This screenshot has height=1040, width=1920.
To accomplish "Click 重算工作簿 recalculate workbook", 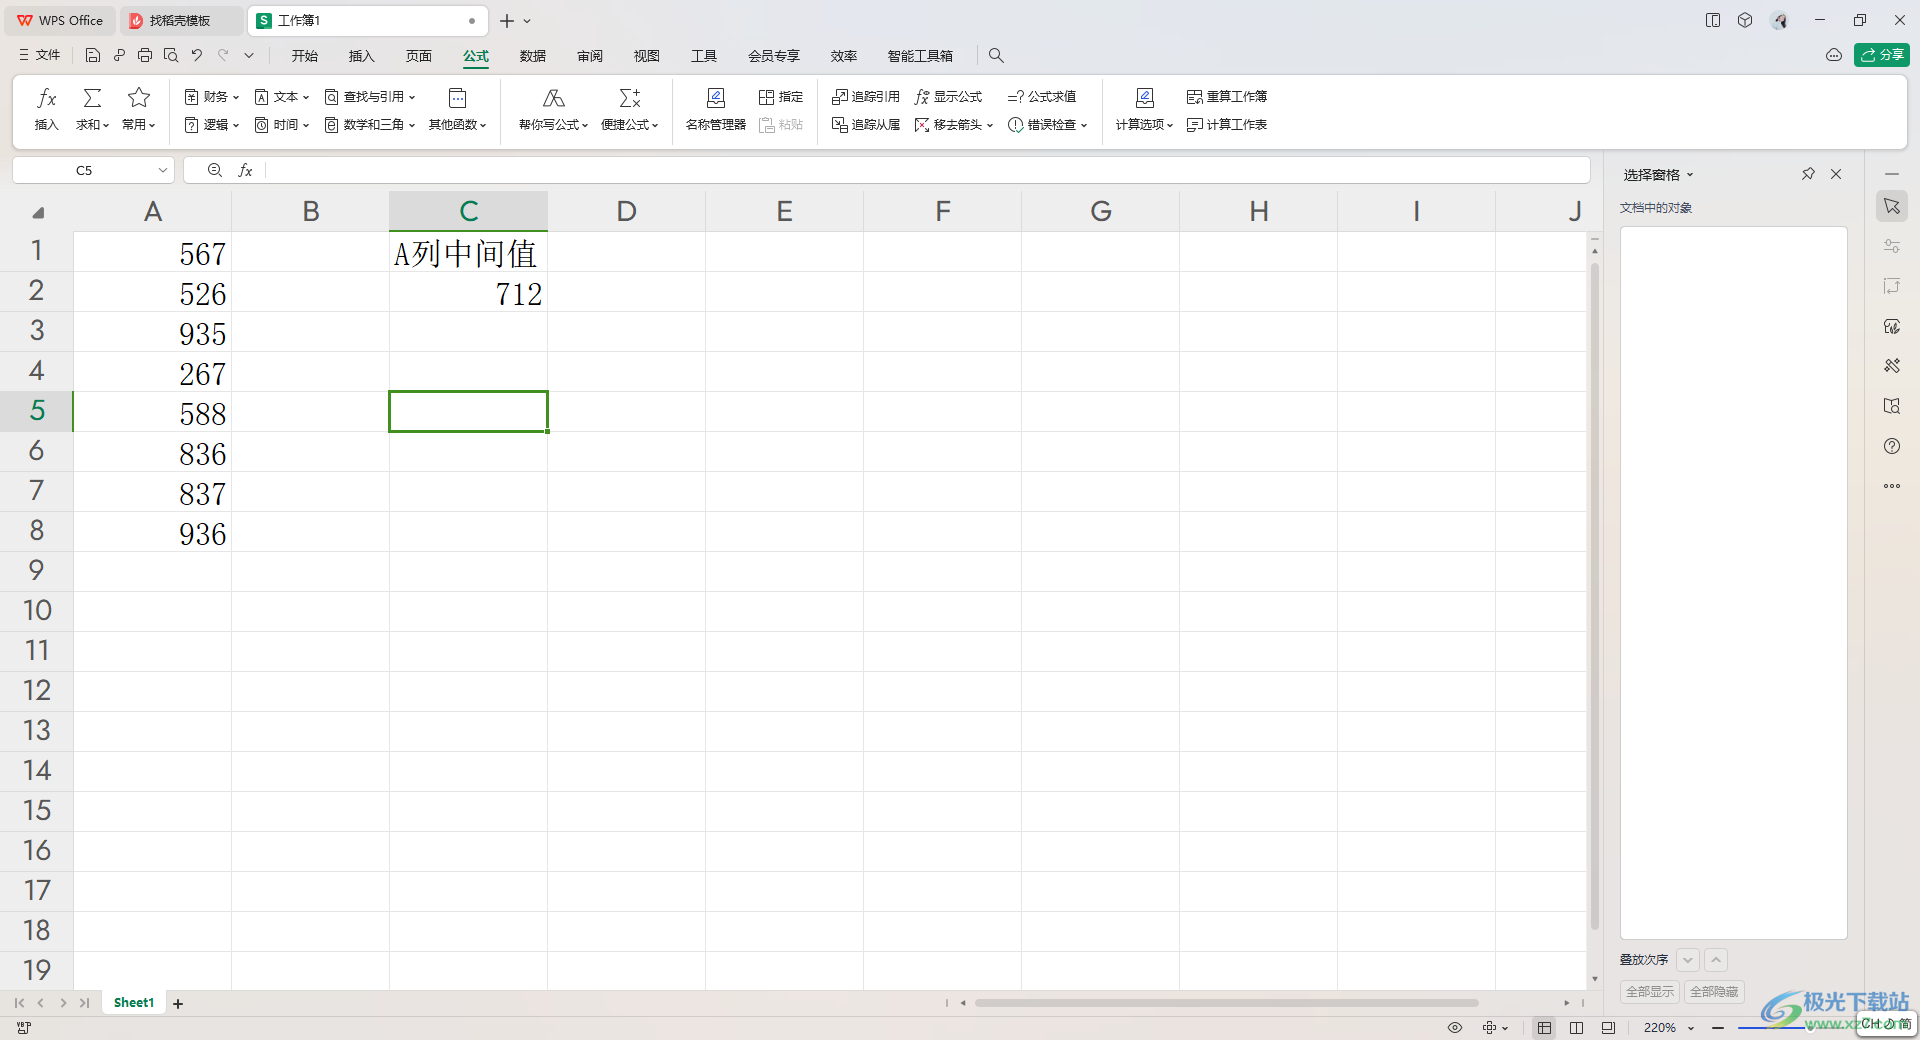I will [x=1227, y=97].
